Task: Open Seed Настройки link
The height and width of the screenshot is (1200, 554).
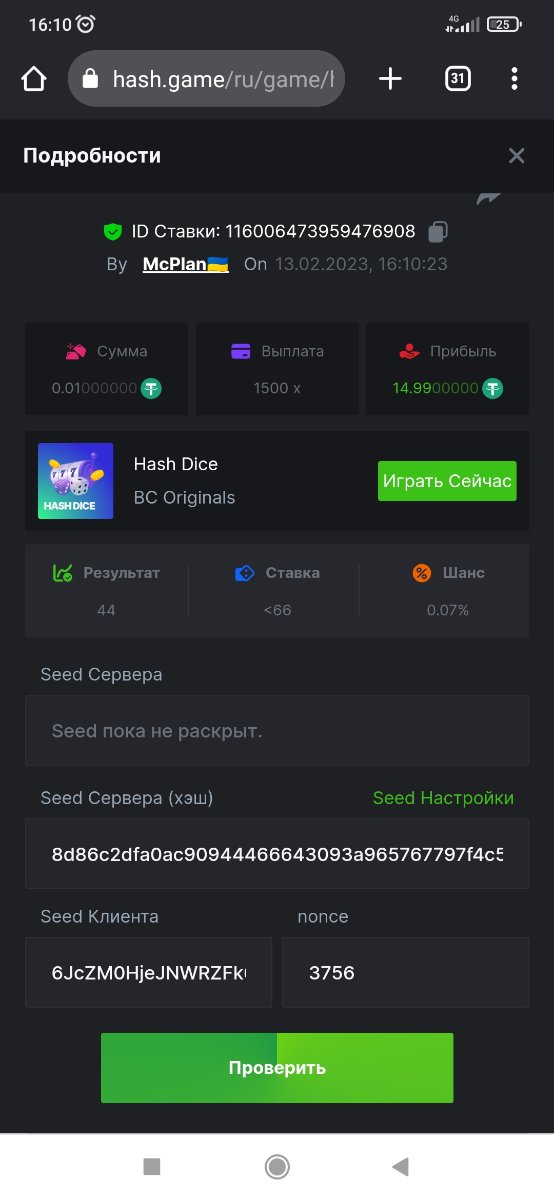Action: point(443,797)
